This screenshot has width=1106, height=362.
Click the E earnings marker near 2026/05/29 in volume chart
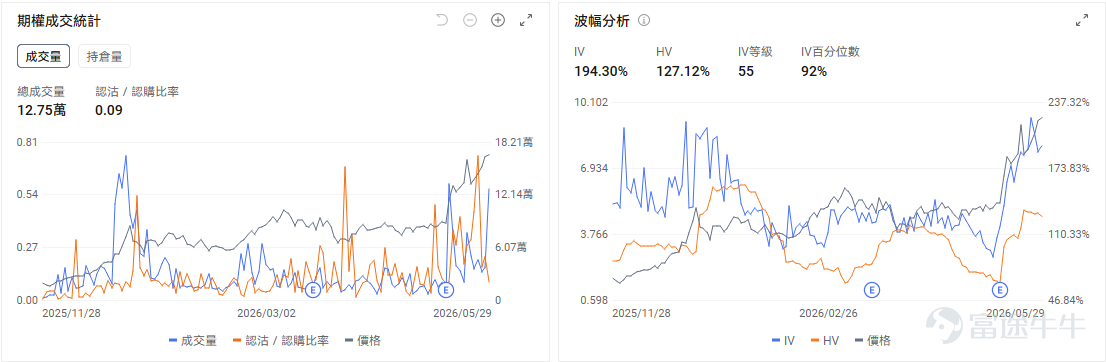tap(445, 289)
